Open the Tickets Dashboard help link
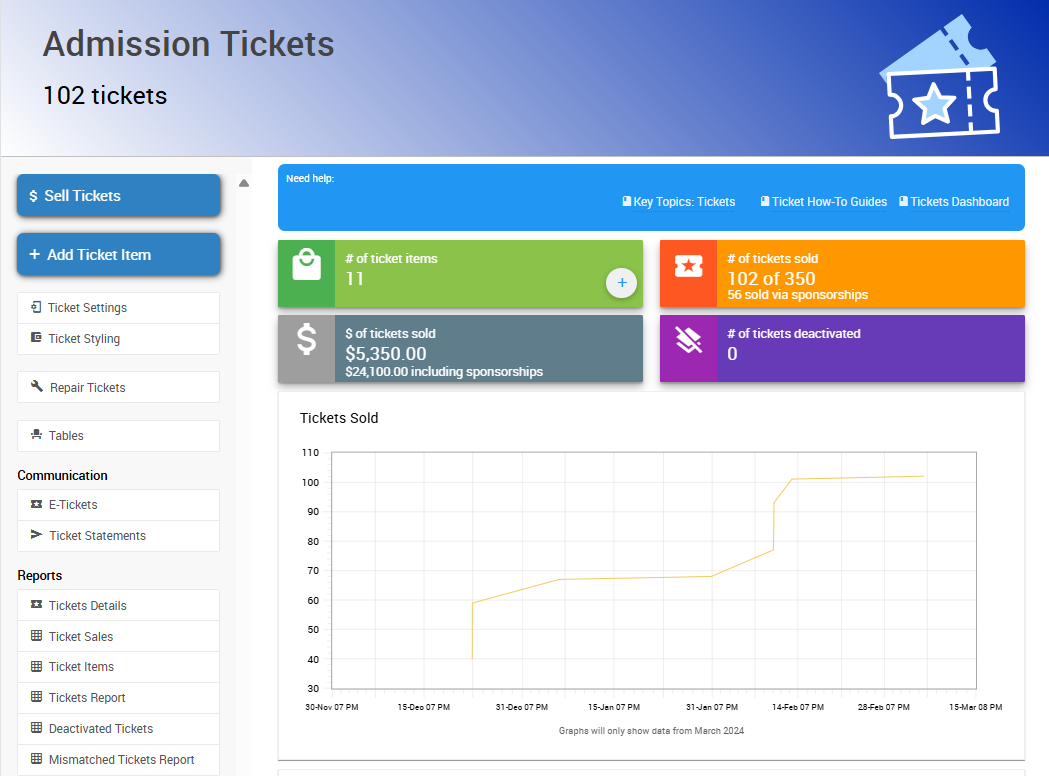1049x776 pixels. tap(954, 202)
